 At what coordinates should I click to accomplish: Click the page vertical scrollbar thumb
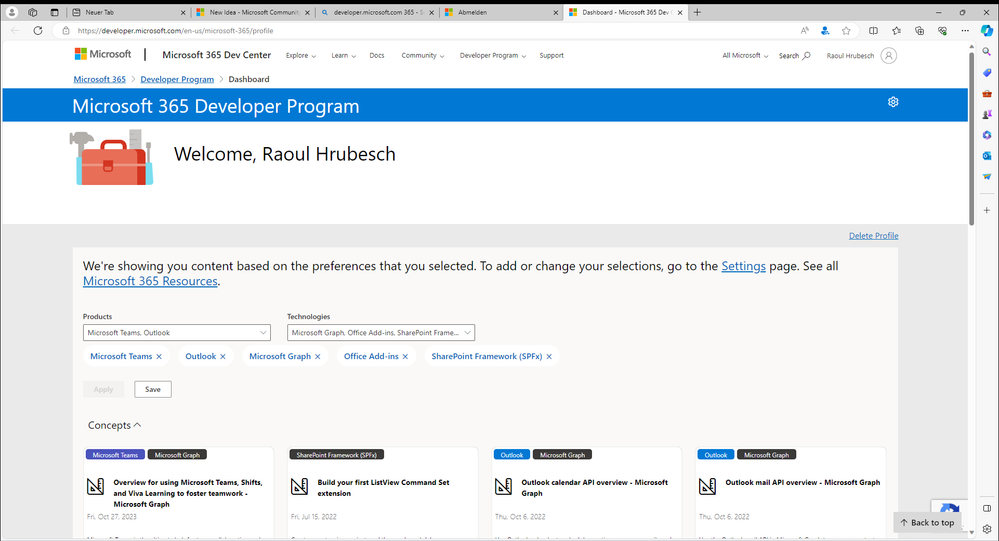click(x=971, y=138)
